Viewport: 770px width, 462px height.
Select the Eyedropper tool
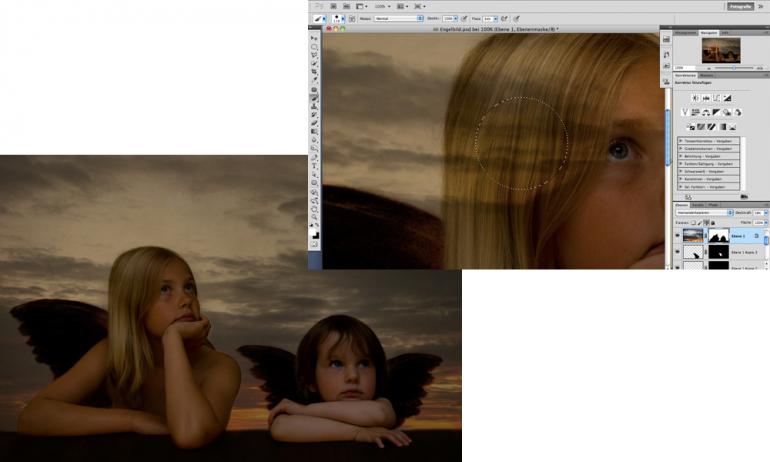pyautogui.click(x=314, y=80)
